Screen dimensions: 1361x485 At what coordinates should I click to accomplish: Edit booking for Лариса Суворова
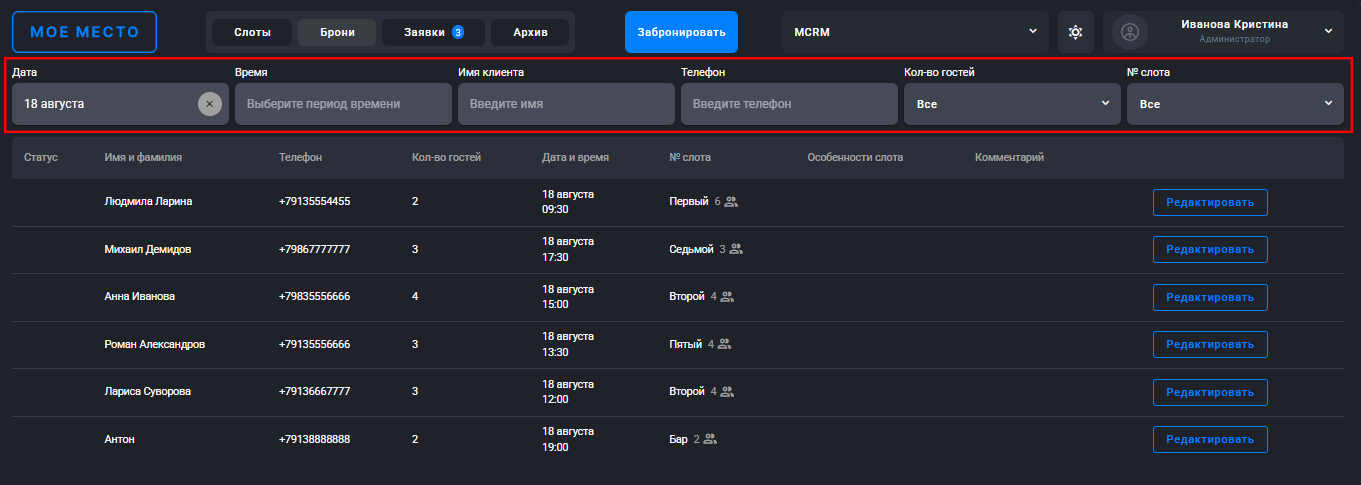(1210, 392)
